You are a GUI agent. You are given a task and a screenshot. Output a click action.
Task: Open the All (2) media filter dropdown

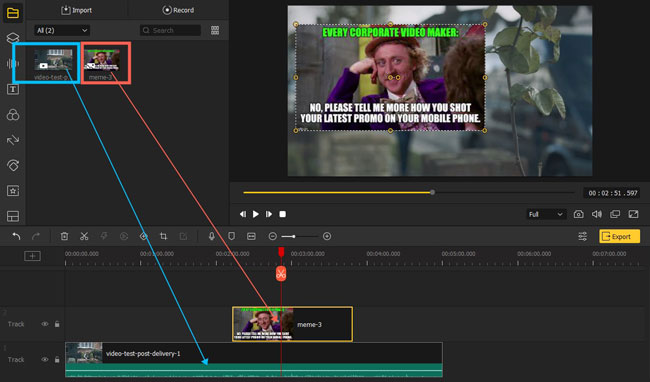tap(62, 30)
